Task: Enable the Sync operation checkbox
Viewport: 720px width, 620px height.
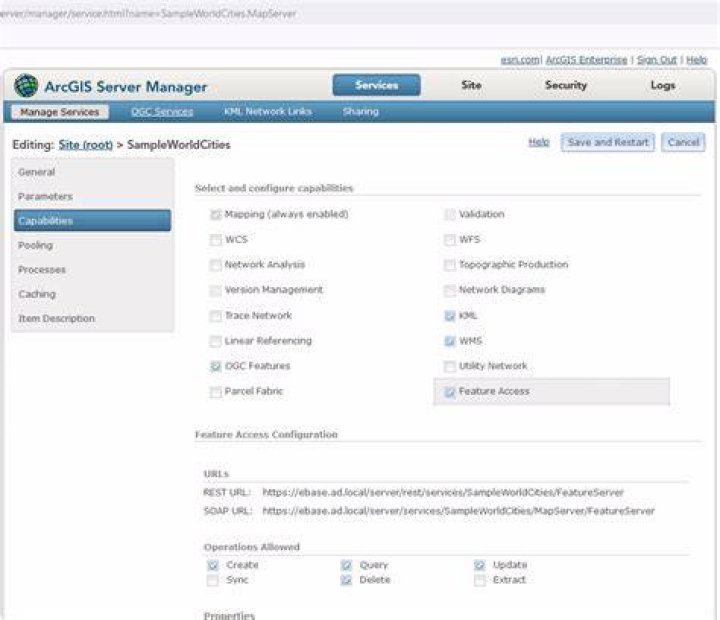Action: (213, 580)
